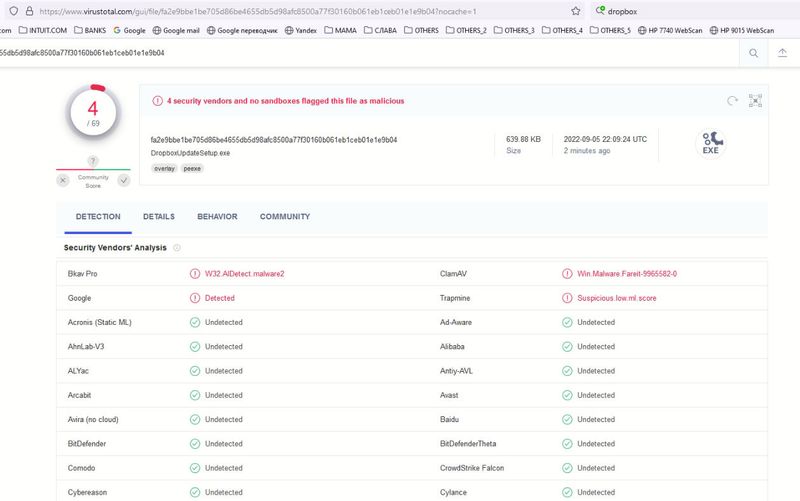Click the info icon beside Security Vendors' Analysis
This screenshot has height=501, width=800.
(177, 247)
